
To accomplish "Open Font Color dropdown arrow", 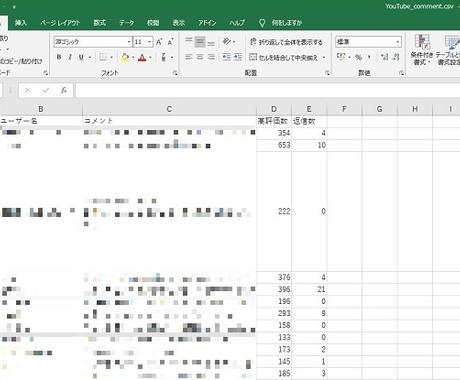I will click(x=150, y=57).
